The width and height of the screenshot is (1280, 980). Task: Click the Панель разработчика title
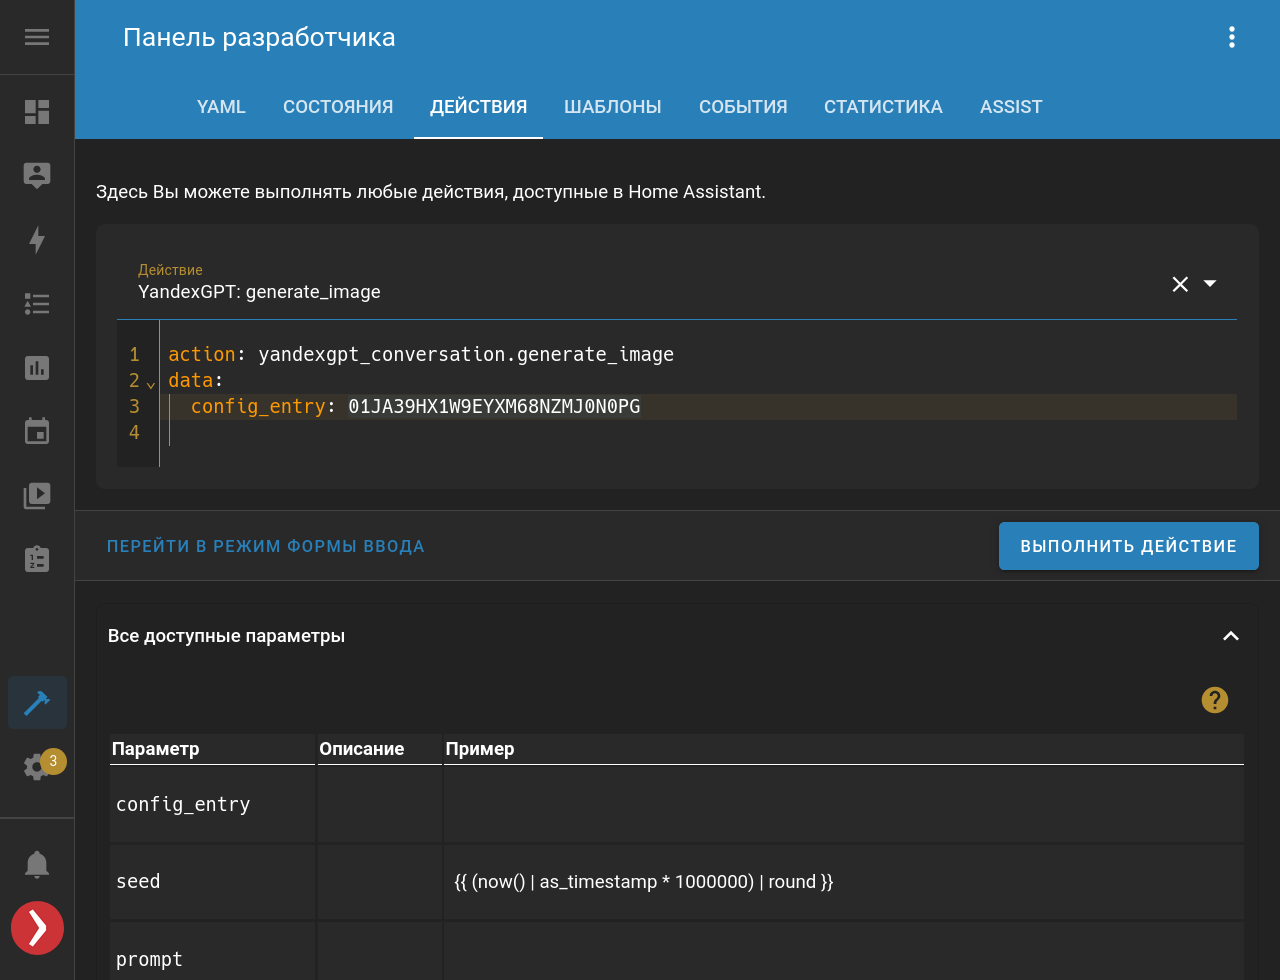point(259,38)
